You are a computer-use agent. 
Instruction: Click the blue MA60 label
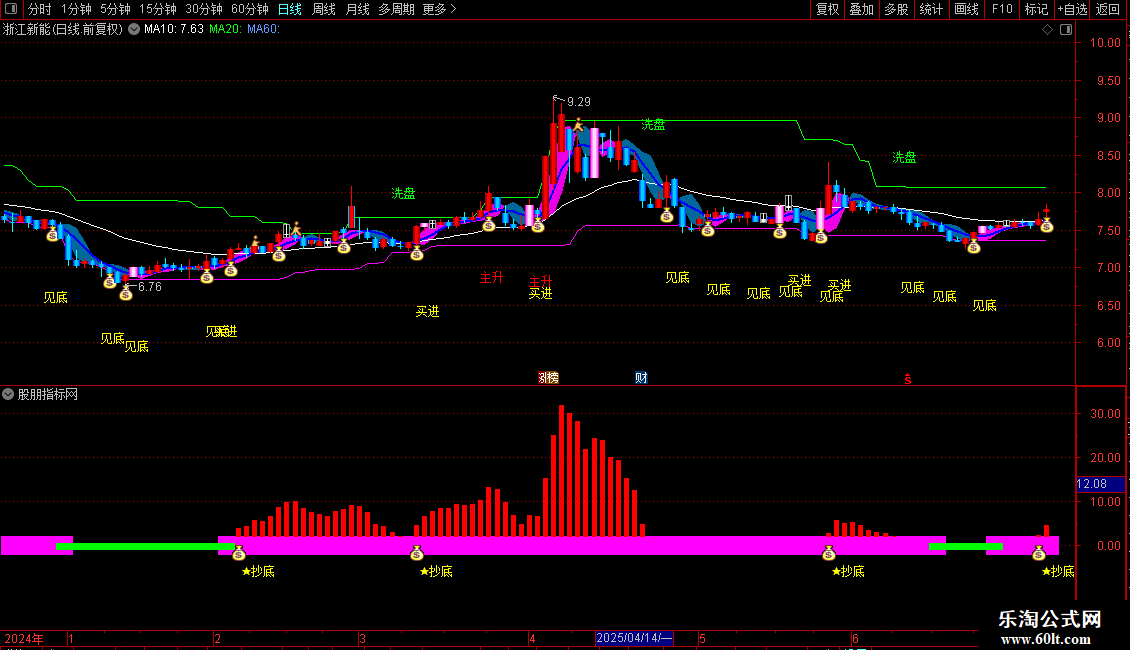(263, 29)
